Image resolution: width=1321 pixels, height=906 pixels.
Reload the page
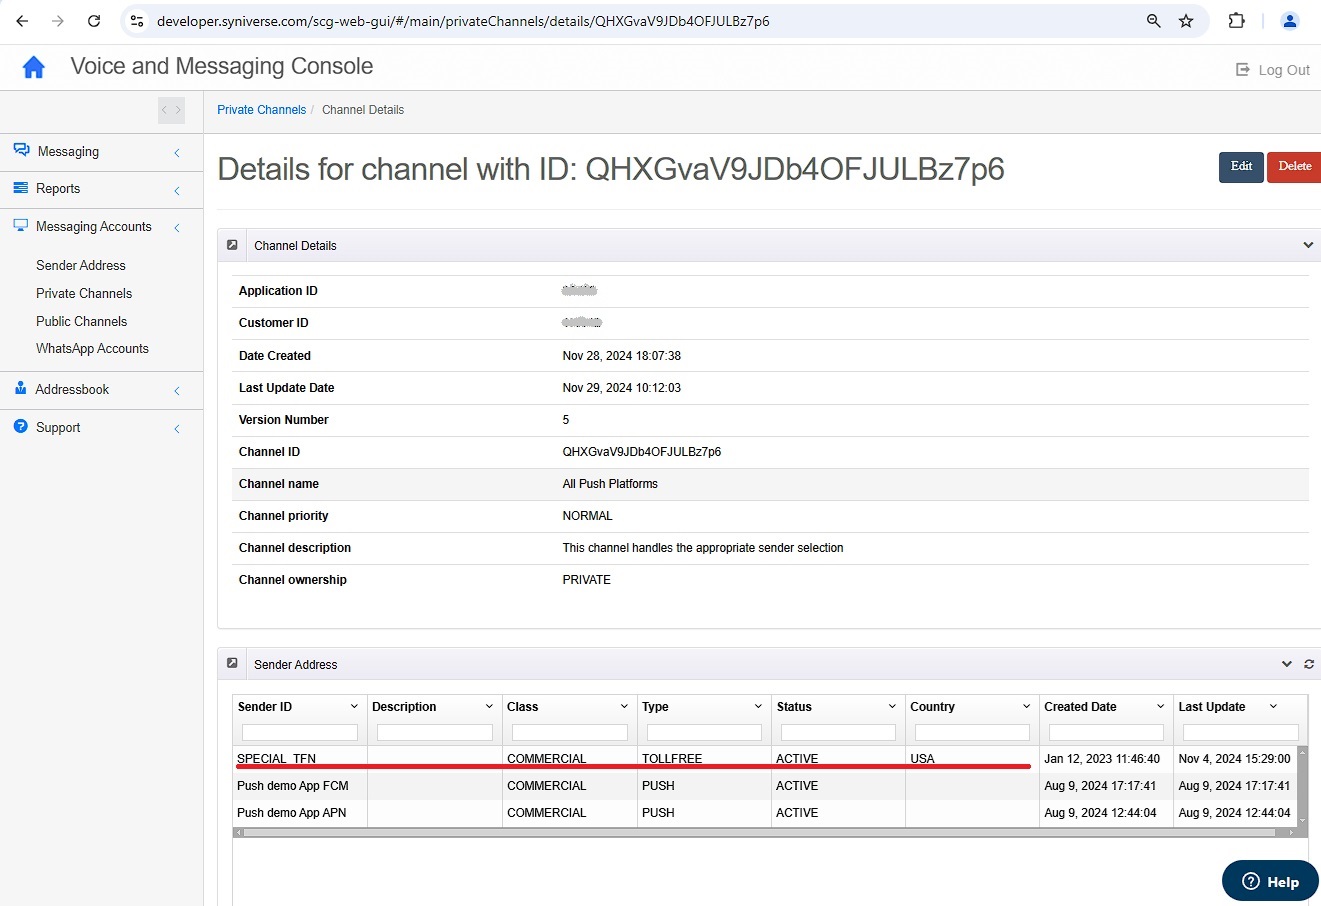(x=94, y=21)
